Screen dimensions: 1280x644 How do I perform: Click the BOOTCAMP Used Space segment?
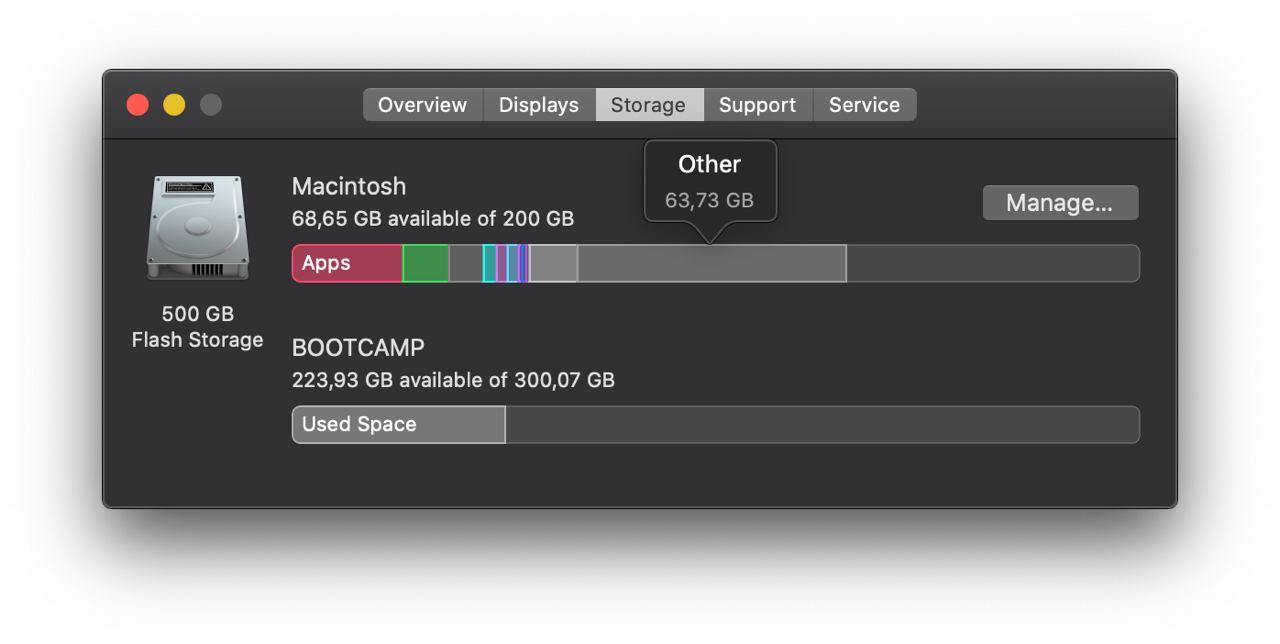click(398, 424)
